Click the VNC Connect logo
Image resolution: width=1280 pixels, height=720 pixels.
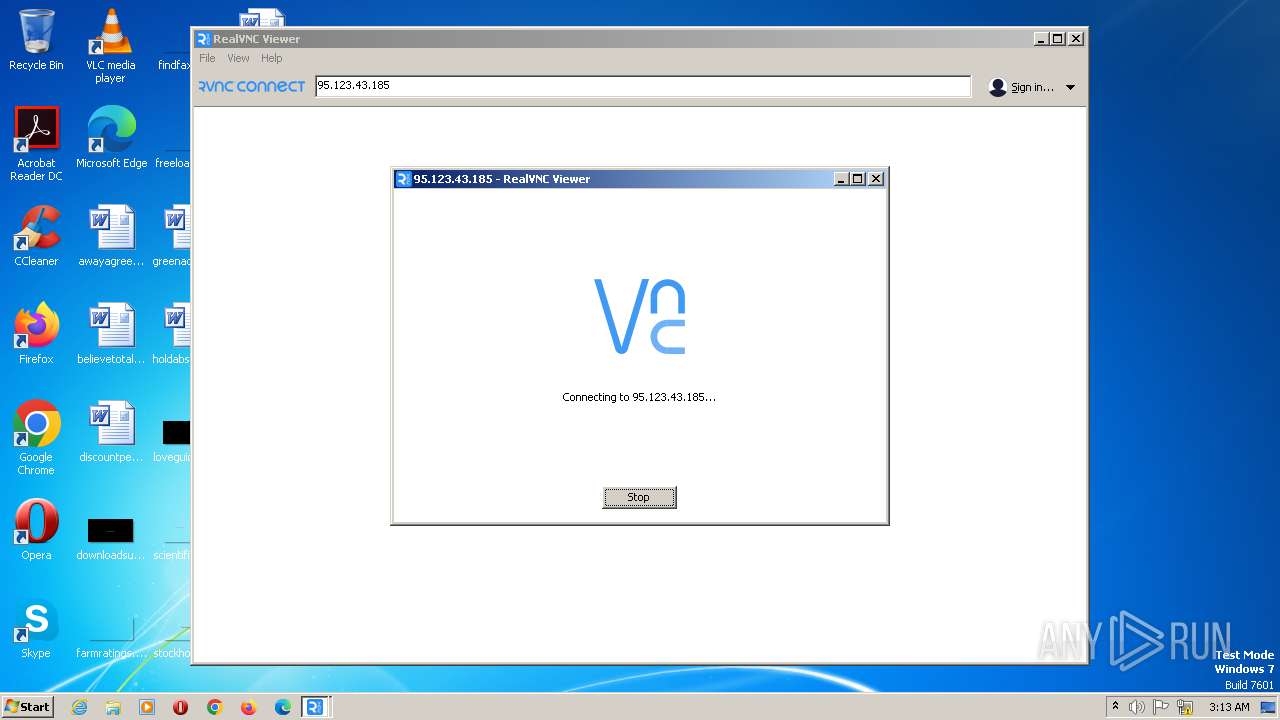tap(251, 86)
